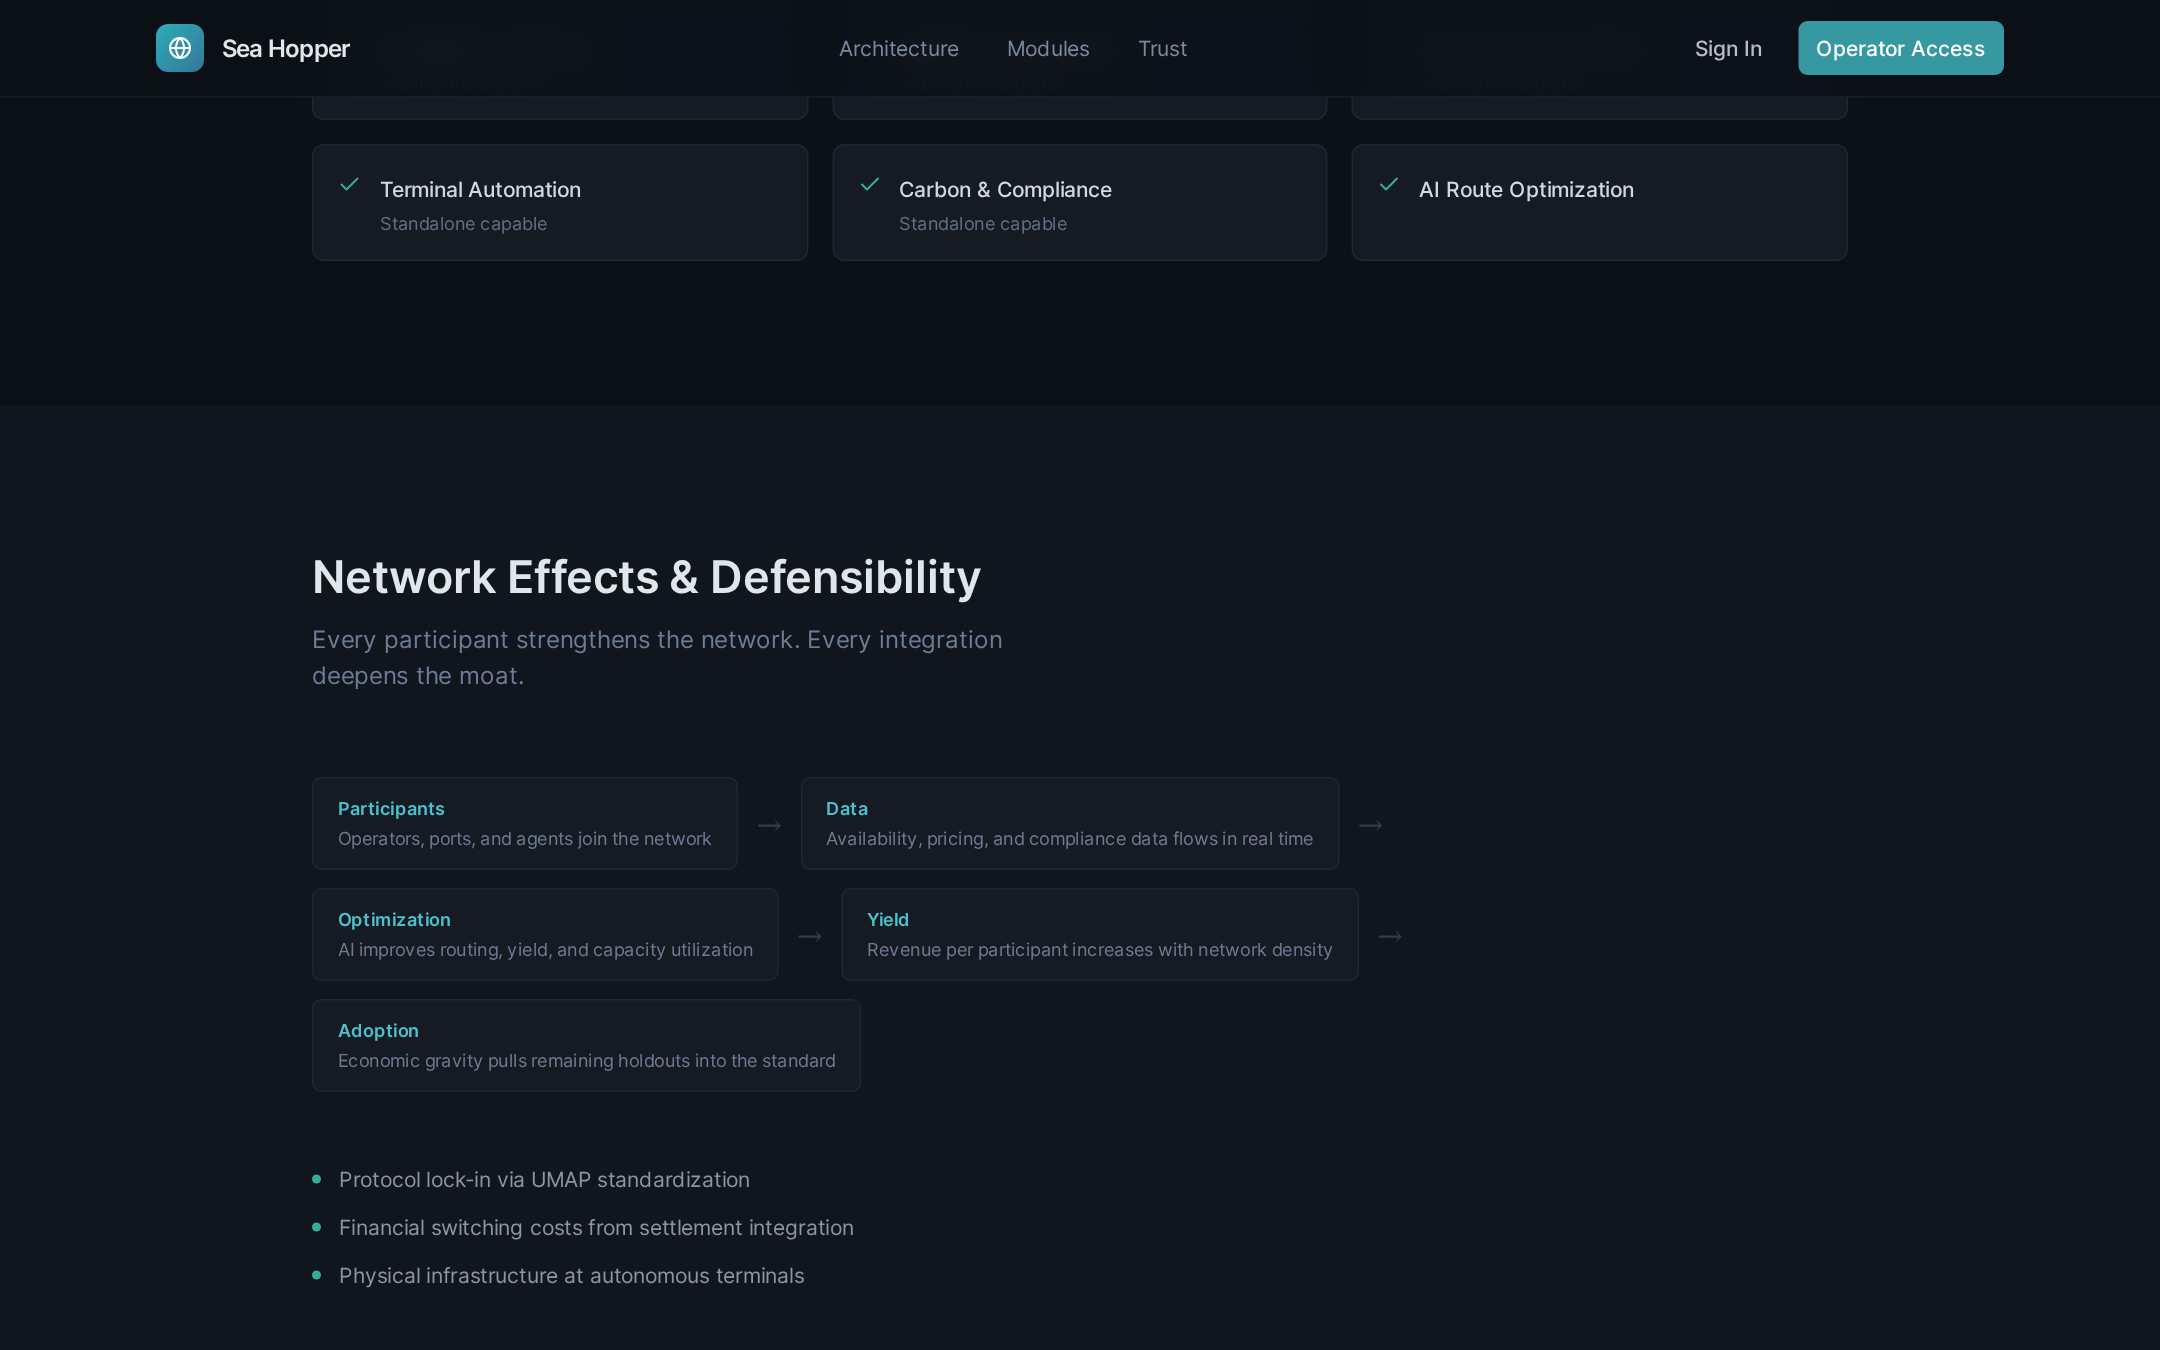
Task: Select the AI Route Optimization card title
Action: [x=1526, y=190]
